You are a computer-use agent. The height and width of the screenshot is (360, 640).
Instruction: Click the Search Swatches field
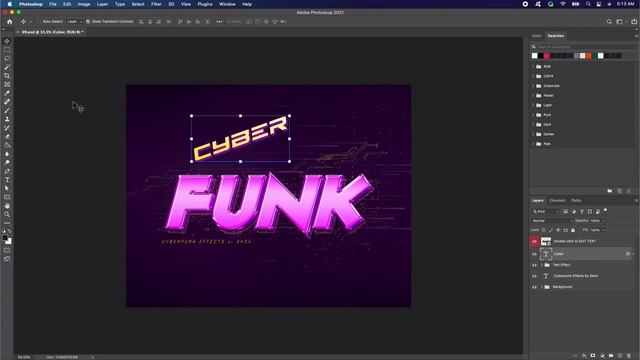click(584, 47)
